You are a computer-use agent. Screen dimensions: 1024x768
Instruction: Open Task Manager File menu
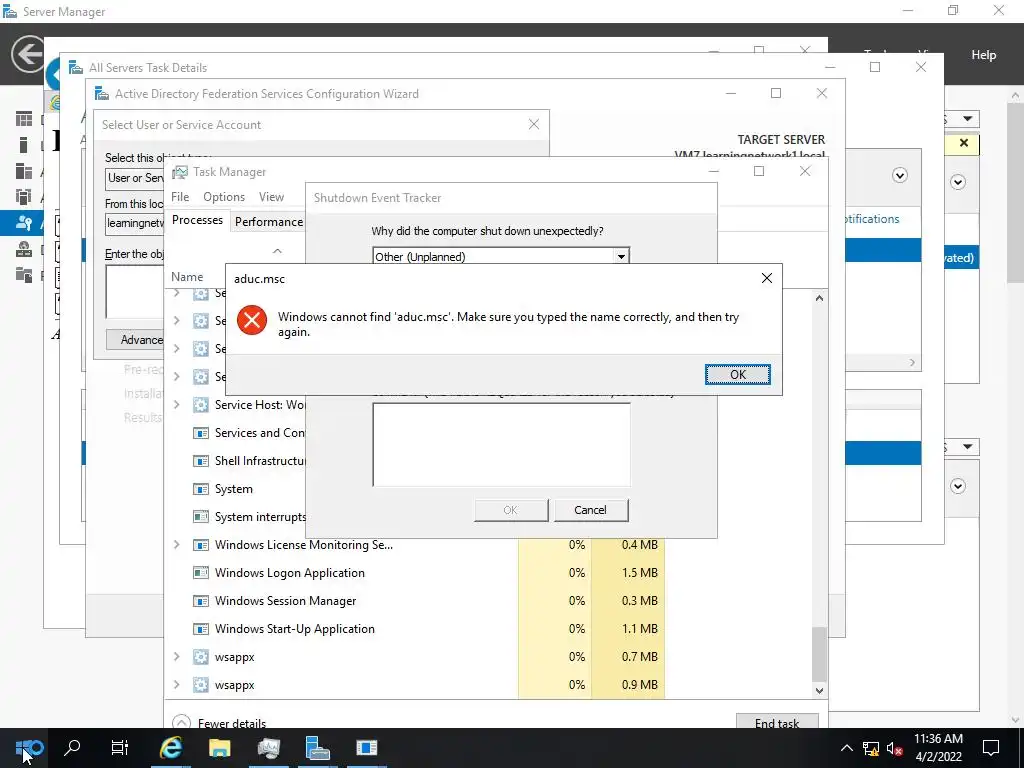tap(180, 197)
